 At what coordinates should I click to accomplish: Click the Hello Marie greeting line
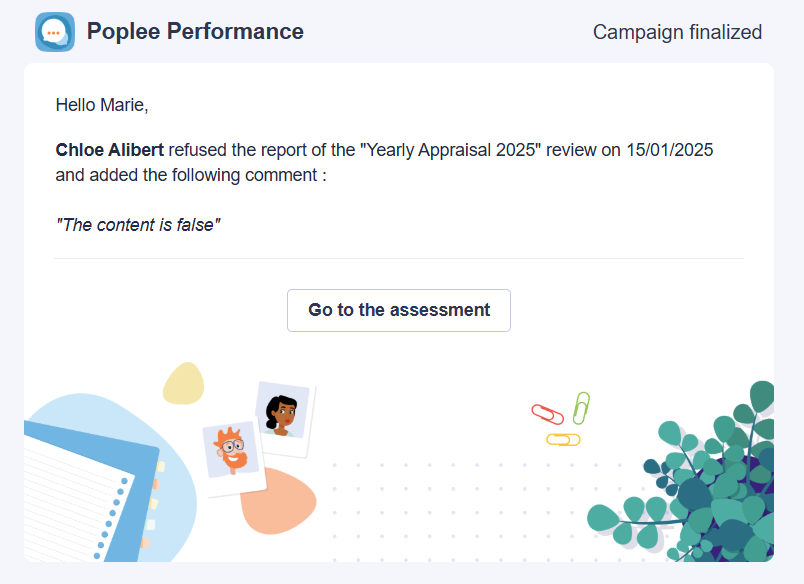(x=102, y=105)
